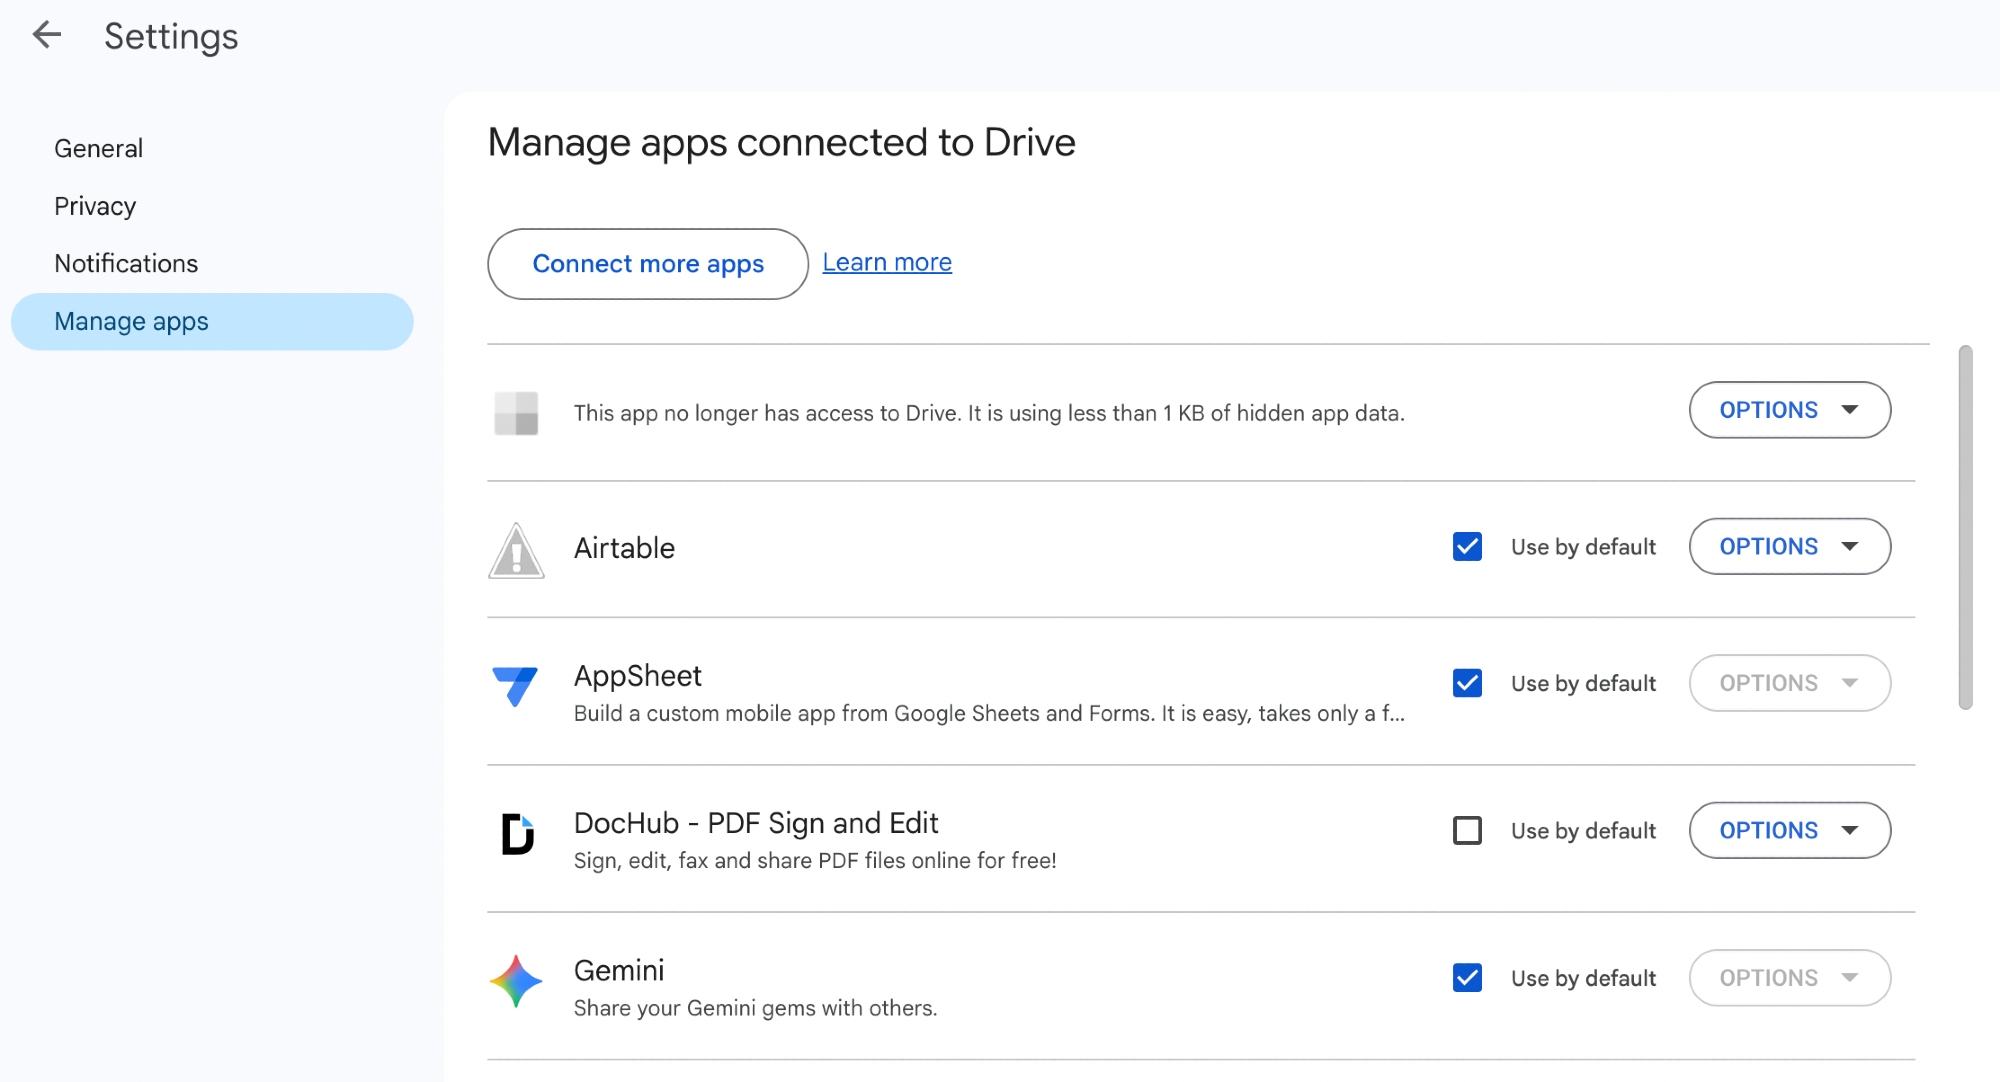The height and width of the screenshot is (1082, 2000).
Task: Click the DocHub app icon
Action: click(x=516, y=833)
